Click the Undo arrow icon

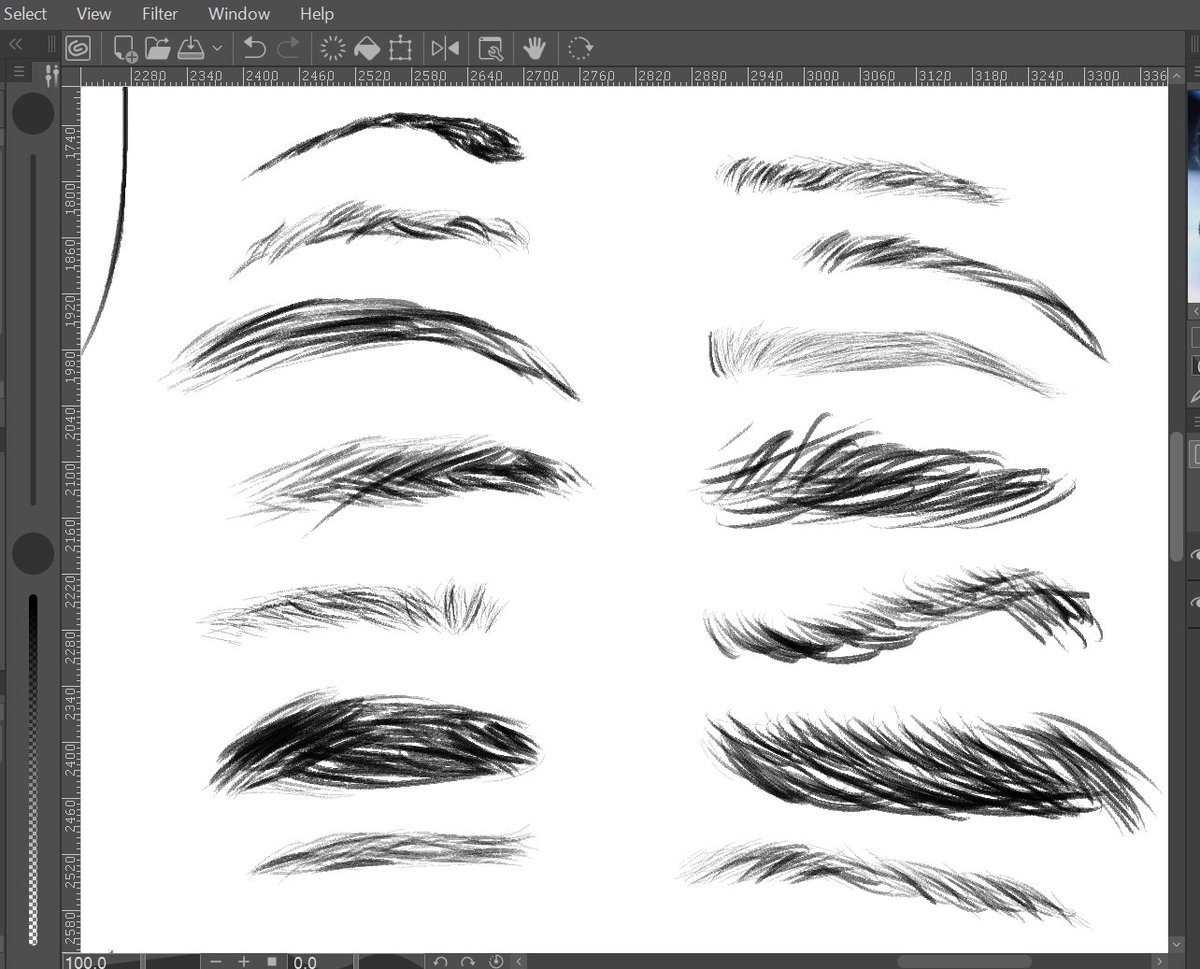(x=254, y=48)
